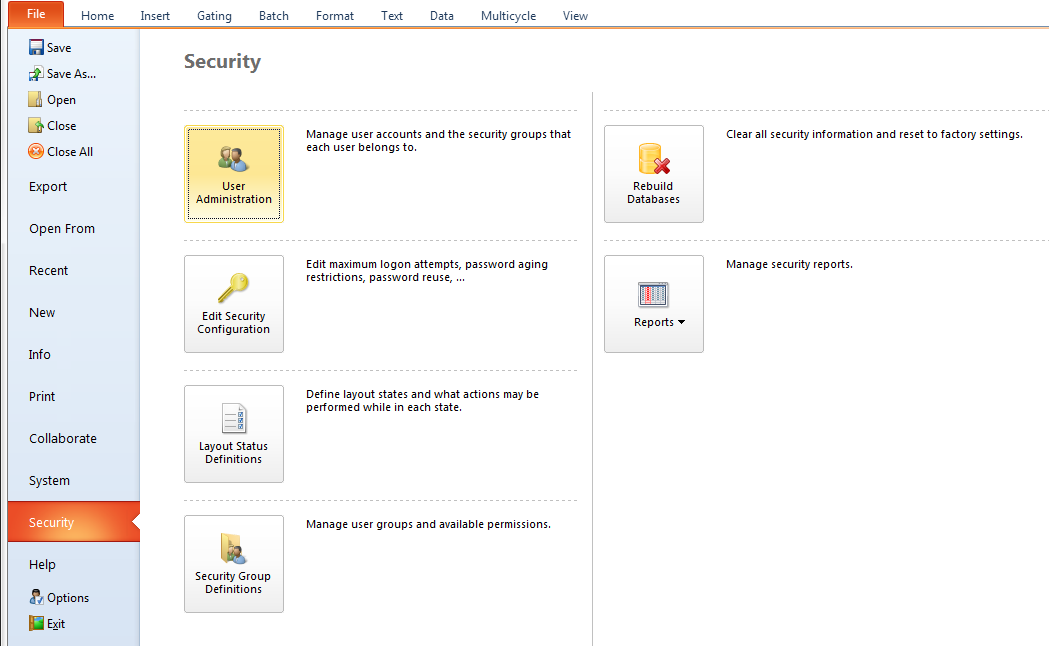Screen dimensions: 1049x646
Task: Click the Rebuild Databases icon
Action: coord(653,160)
